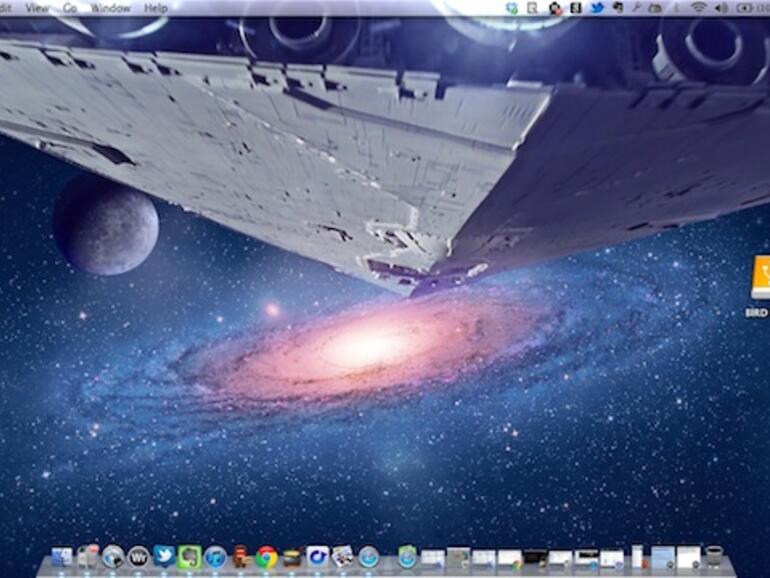This screenshot has height=578, width=770.
Task: Open the View menu
Action: 37,8
